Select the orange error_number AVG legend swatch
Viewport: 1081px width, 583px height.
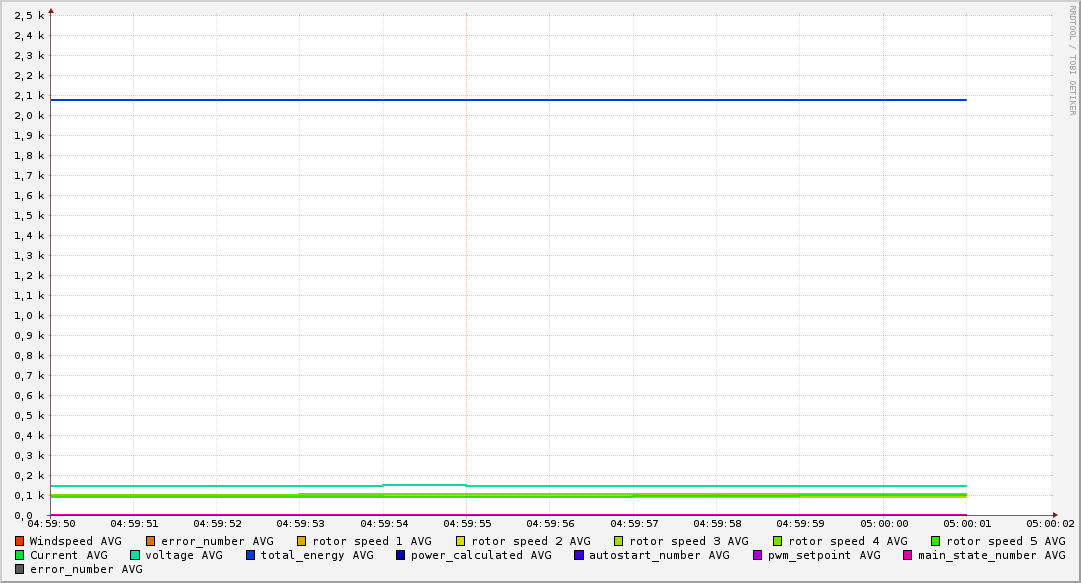151,541
